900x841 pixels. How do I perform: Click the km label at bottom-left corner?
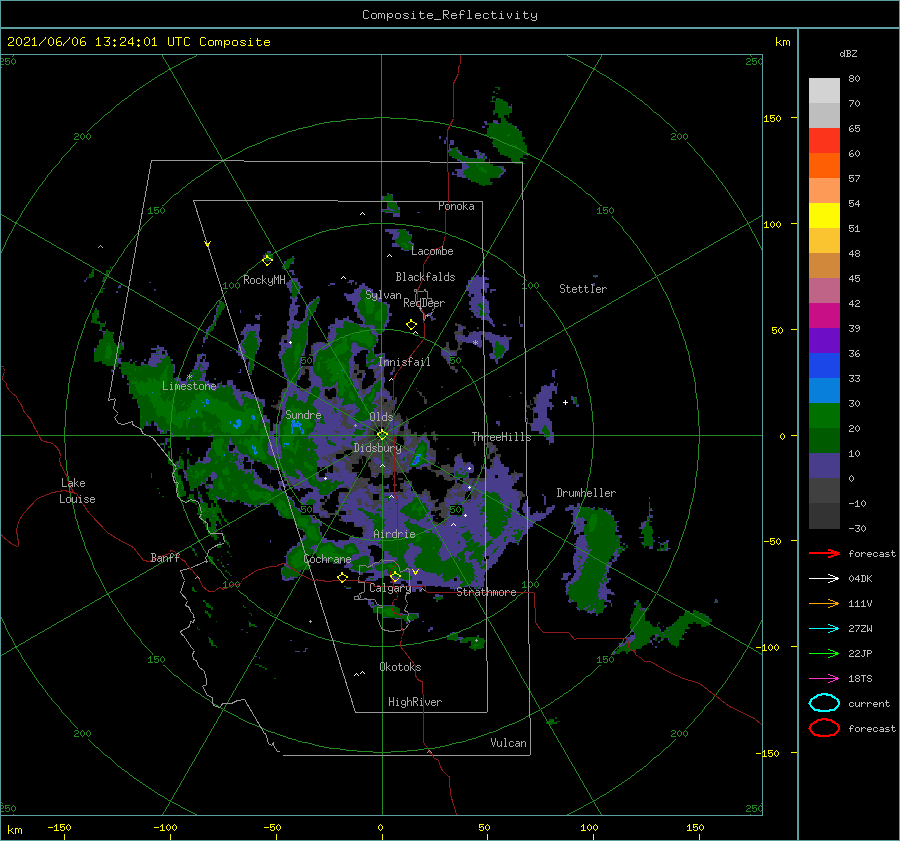pos(15,830)
